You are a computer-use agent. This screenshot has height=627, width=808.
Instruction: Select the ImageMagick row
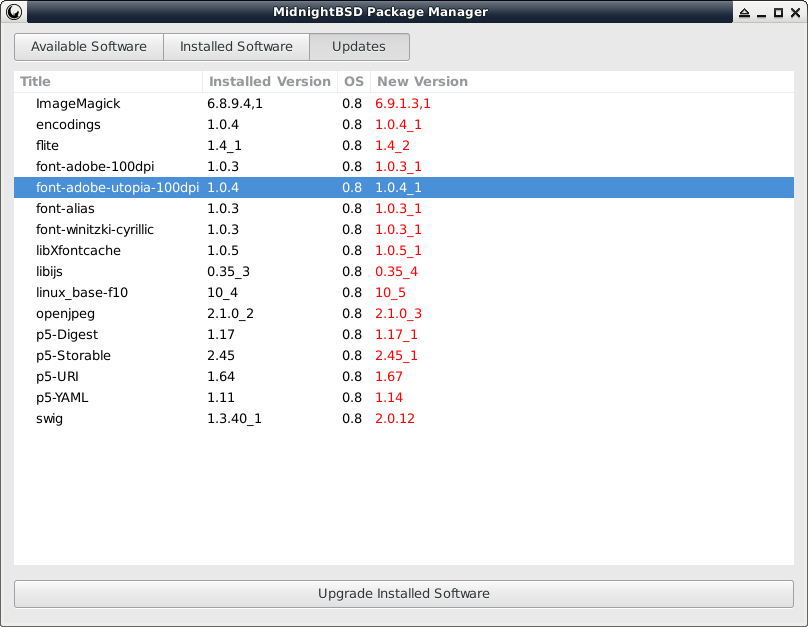[403, 104]
